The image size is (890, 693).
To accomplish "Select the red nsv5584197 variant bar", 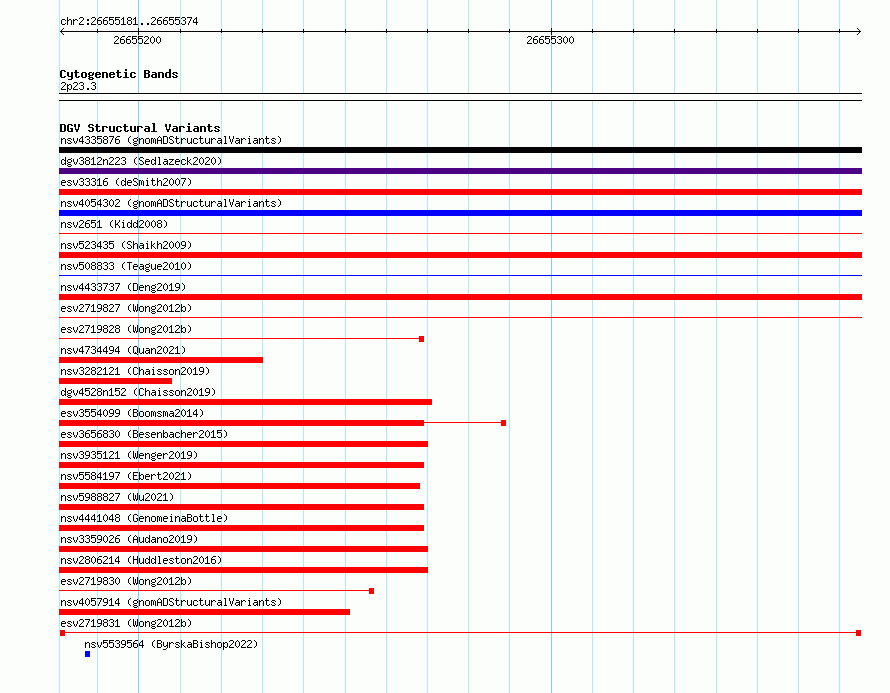I will [x=240, y=486].
